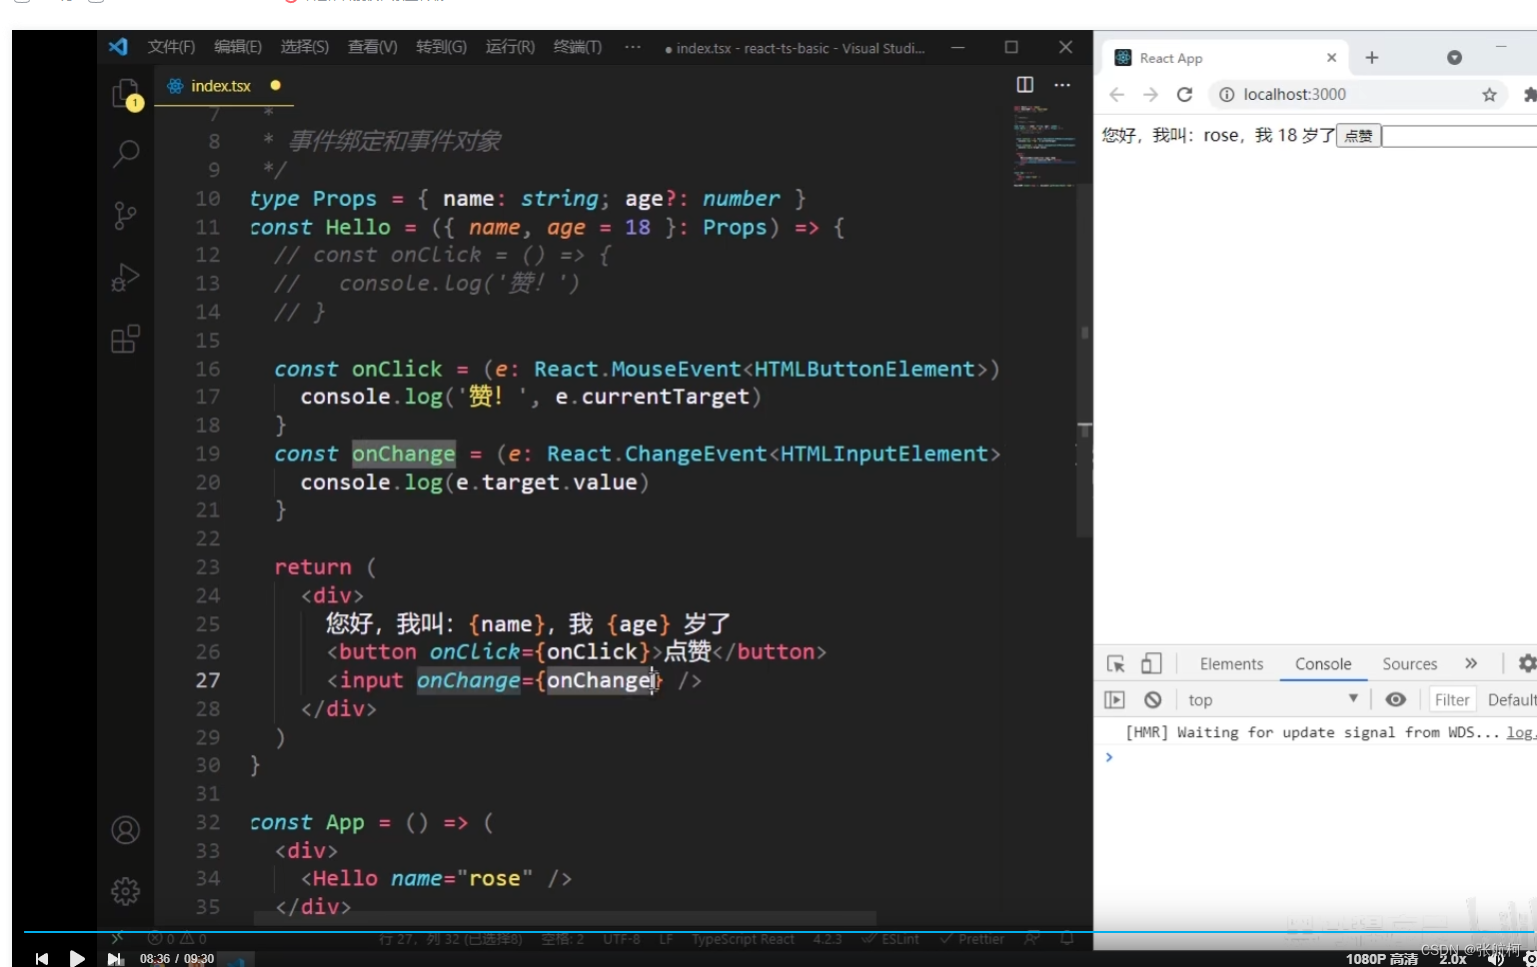
Task: Switch to the Elements tab in DevTools
Action: pos(1231,664)
